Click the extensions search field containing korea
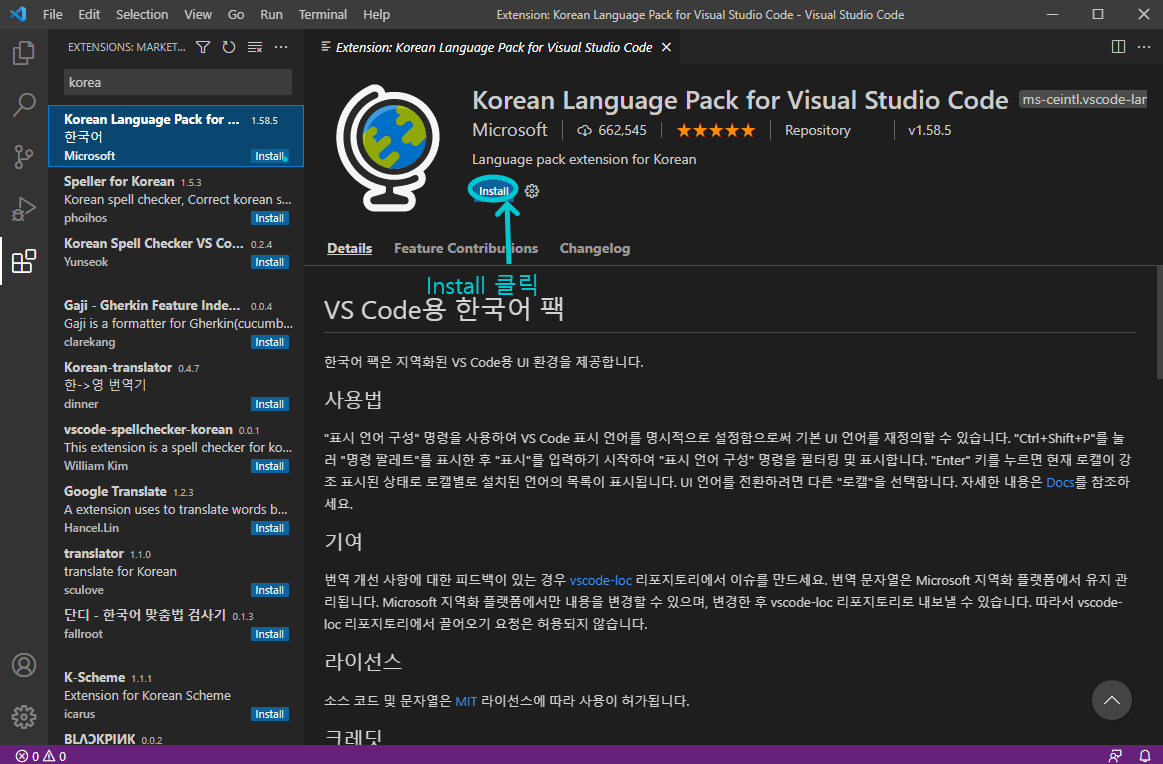1163x764 pixels. point(178,82)
